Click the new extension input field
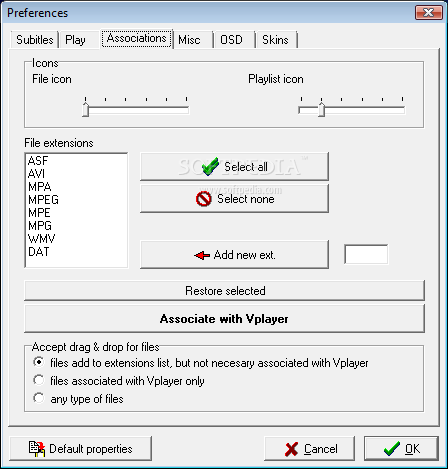The image size is (448, 469). coord(366,254)
